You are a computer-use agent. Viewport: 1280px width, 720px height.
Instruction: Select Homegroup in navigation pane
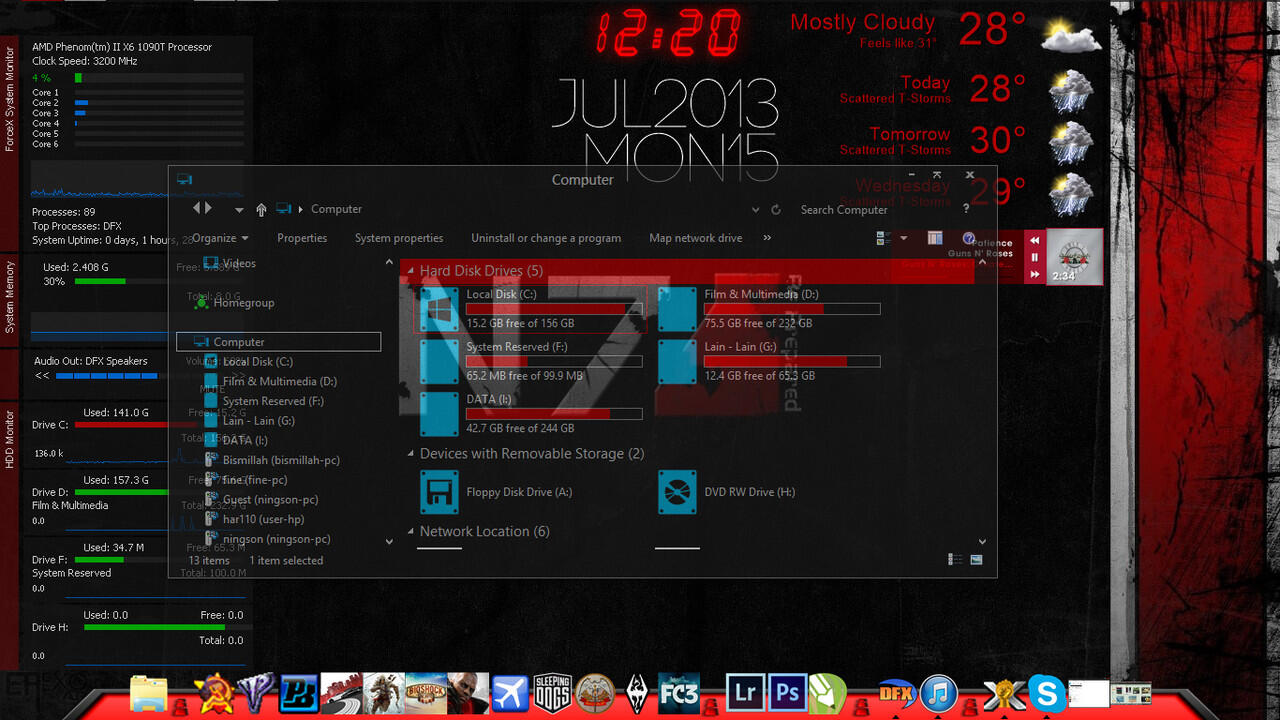coord(234,302)
